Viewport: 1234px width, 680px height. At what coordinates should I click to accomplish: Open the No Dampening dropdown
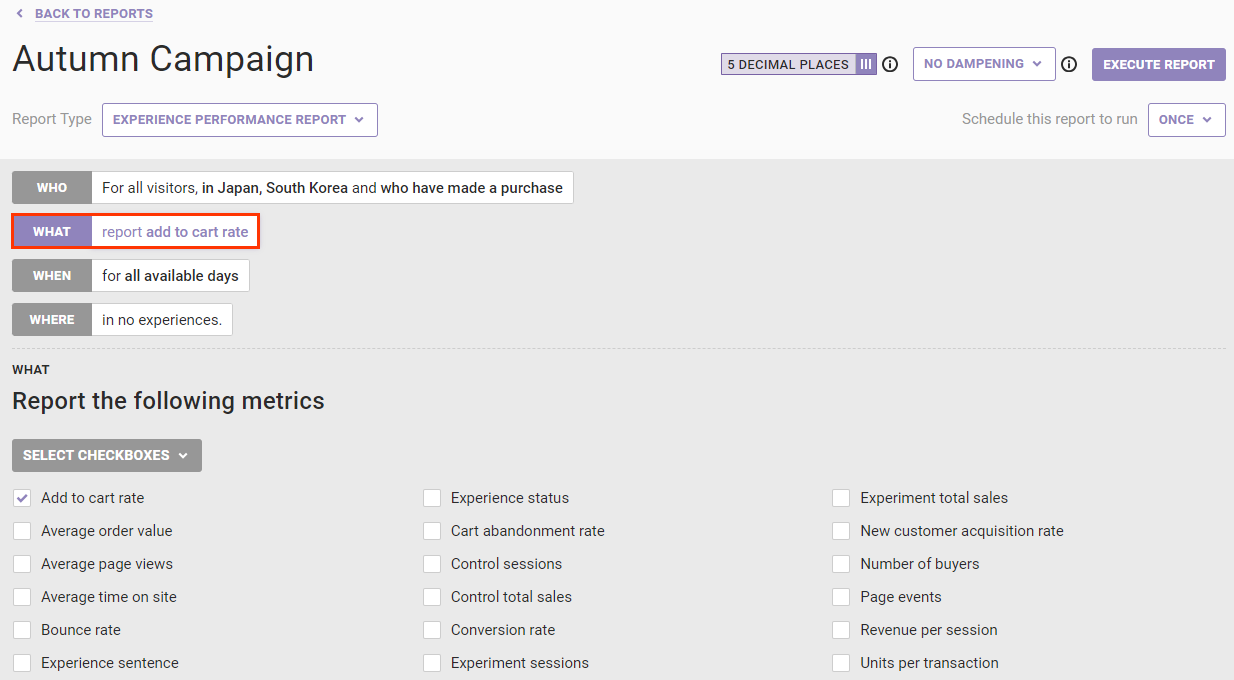(983, 64)
